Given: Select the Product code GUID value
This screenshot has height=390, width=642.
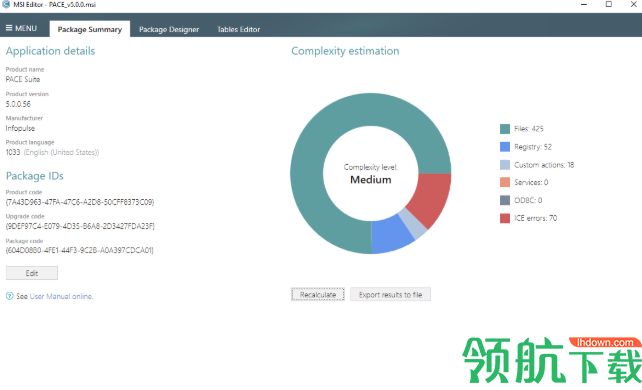Looking at the screenshot, I should click(80, 202).
